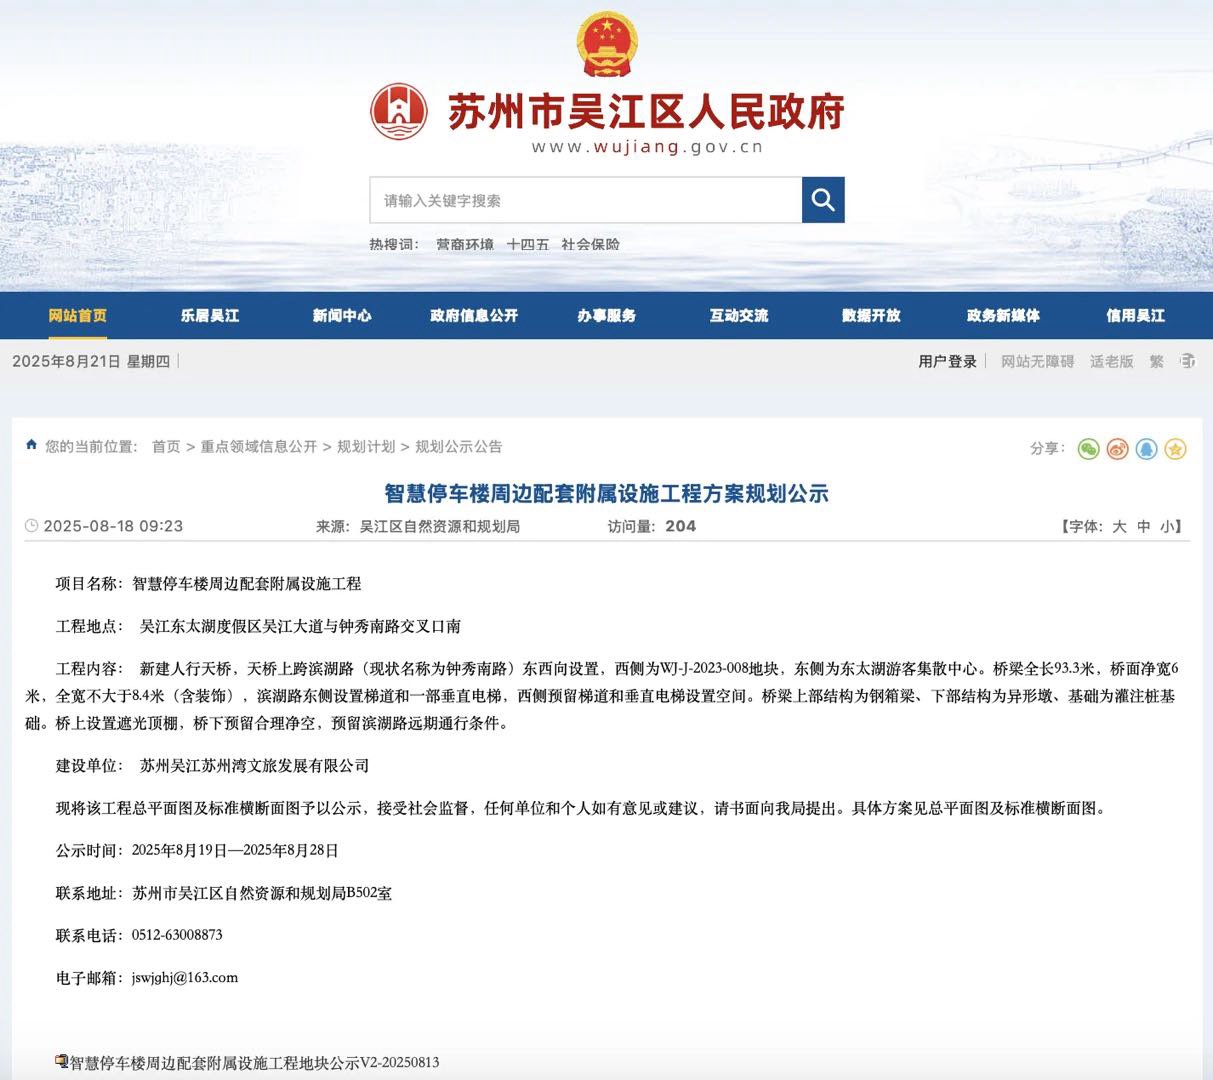Click the hot search term 营商环境

click(x=465, y=244)
